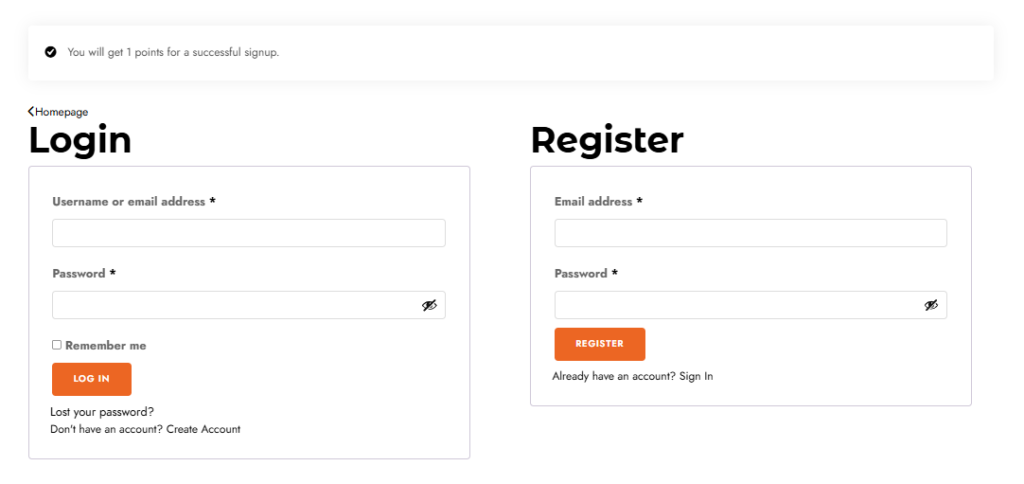The width and height of the screenshot is (1024, 484).
Task: Focus the Register Email address field
Action: click(750, 233)
